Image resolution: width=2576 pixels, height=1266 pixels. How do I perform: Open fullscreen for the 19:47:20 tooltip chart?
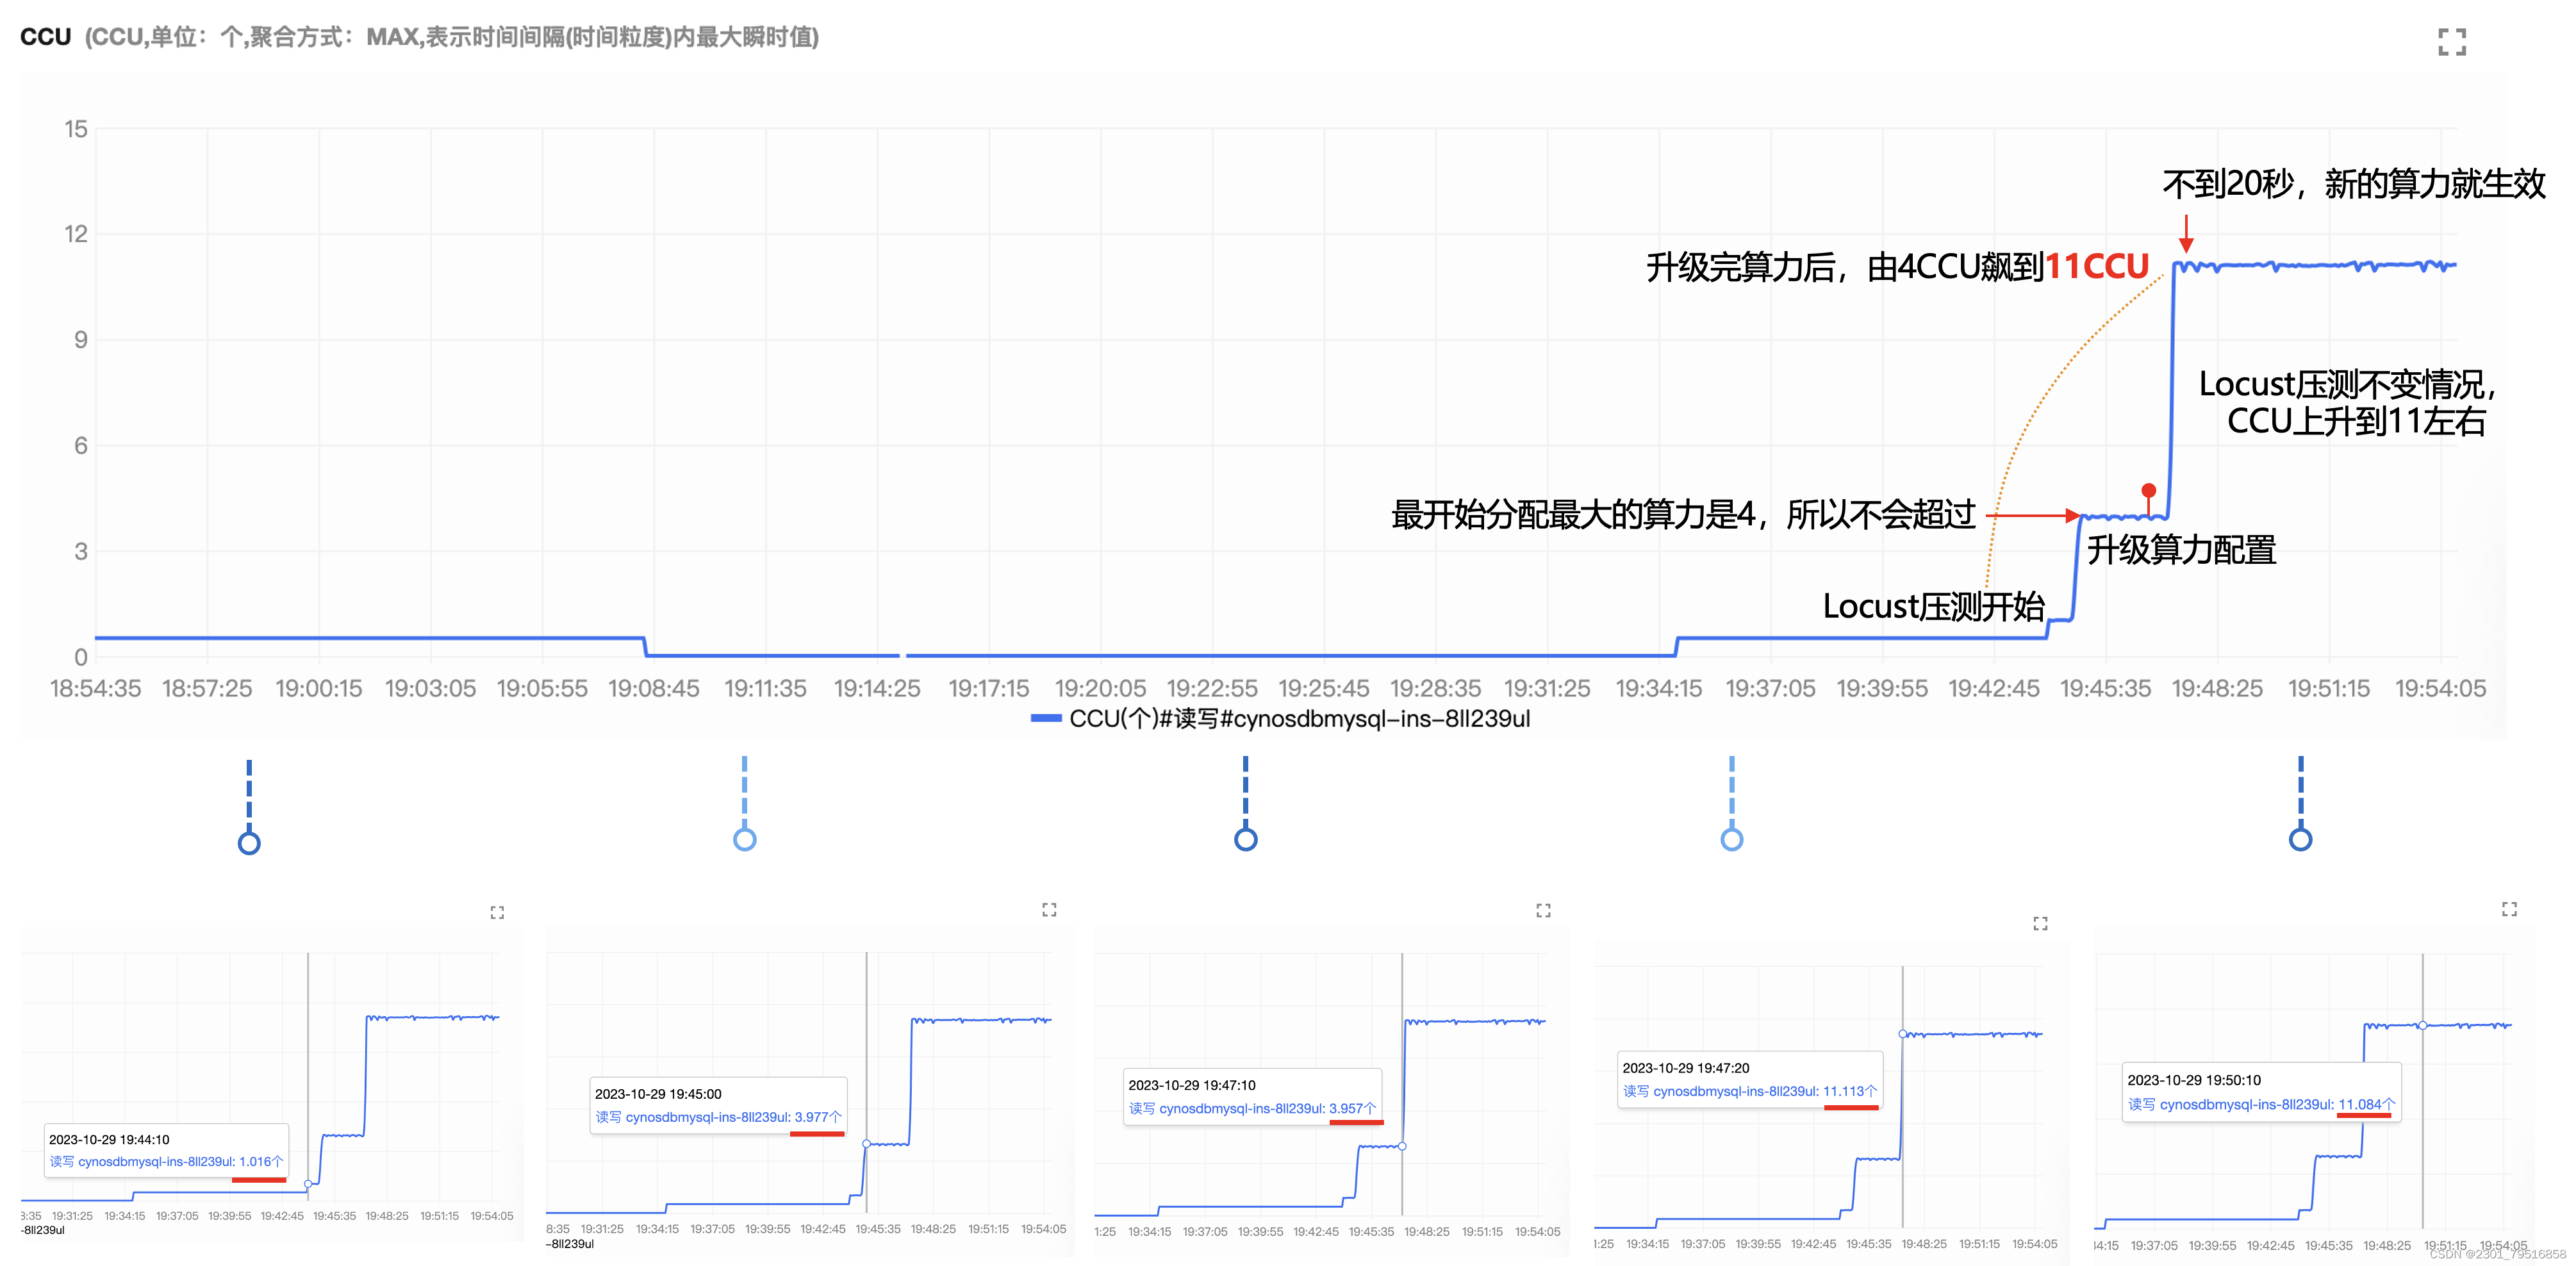(2040, 923)
